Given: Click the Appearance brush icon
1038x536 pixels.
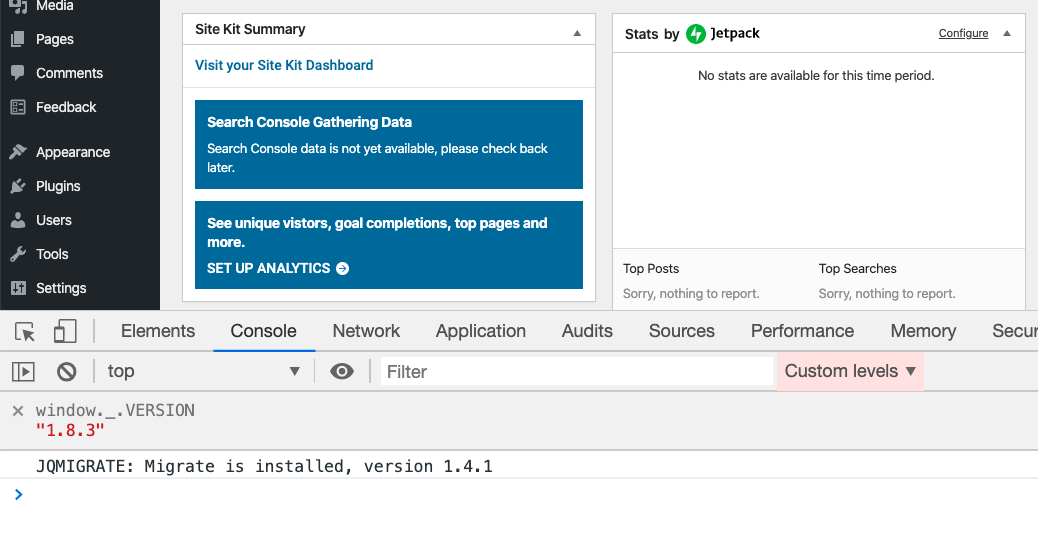Looking at the screenshot, I should coord(19,152).
